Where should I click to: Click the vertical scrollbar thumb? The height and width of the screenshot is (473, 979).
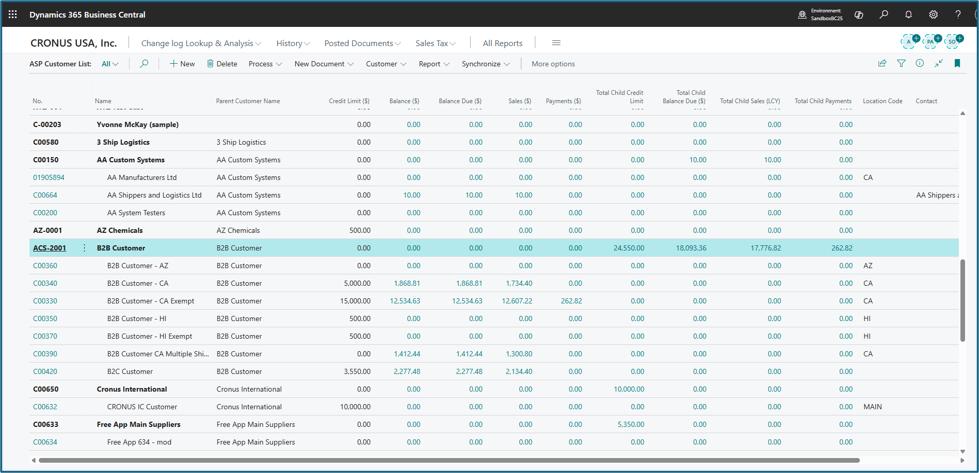pyautogui.click(x=962, y=300)
